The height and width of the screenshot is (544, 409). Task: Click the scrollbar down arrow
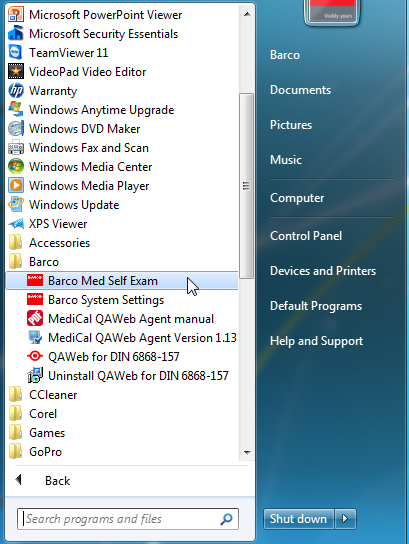pyautogui.click(x=247, y=452)
